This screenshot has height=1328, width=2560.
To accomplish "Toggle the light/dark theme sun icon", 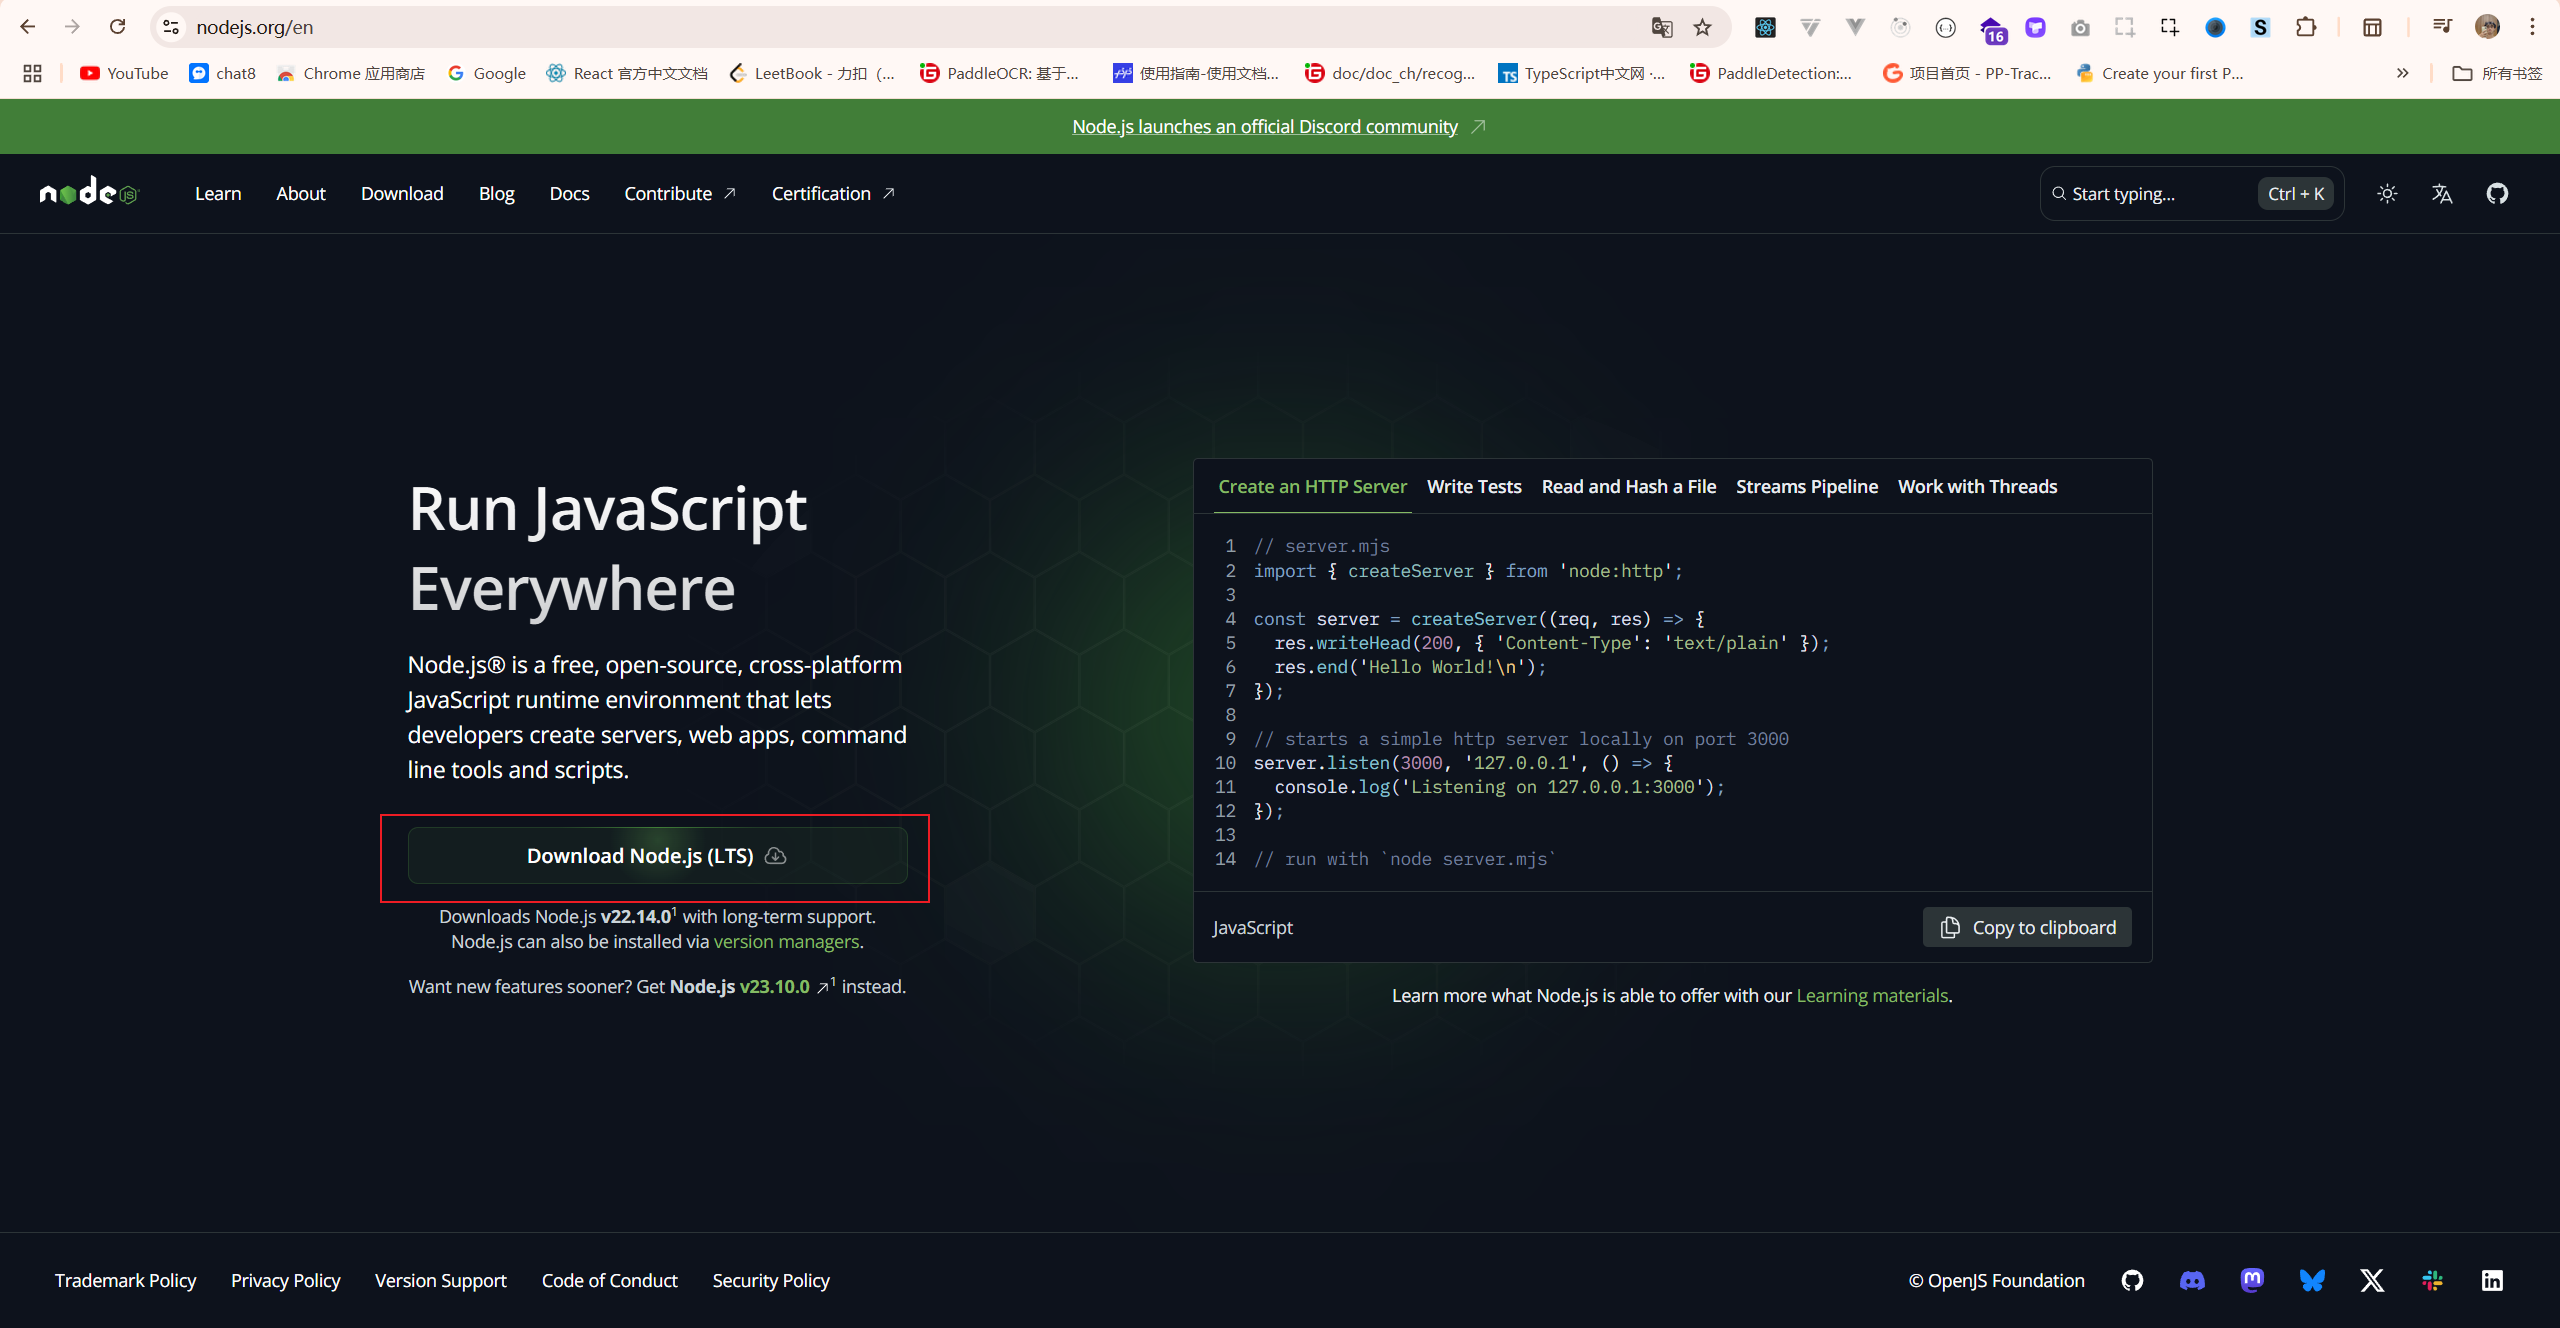I will coord(2387,194).
